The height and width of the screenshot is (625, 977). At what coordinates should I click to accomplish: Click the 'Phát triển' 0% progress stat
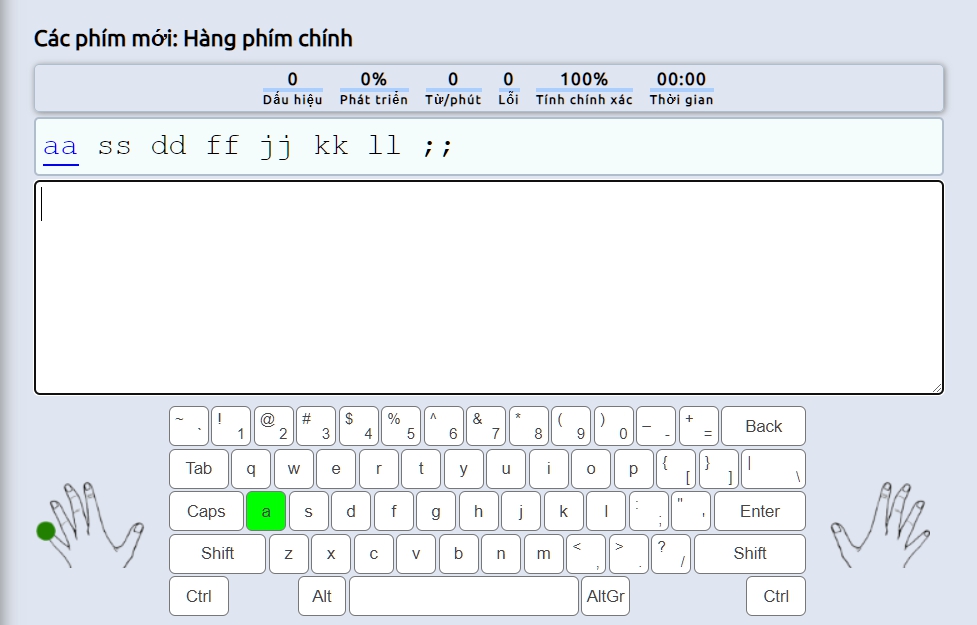(x=373, y=88)
